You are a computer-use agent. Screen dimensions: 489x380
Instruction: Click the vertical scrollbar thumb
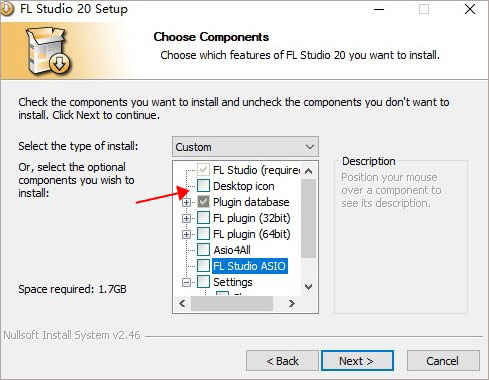point(309,218)
